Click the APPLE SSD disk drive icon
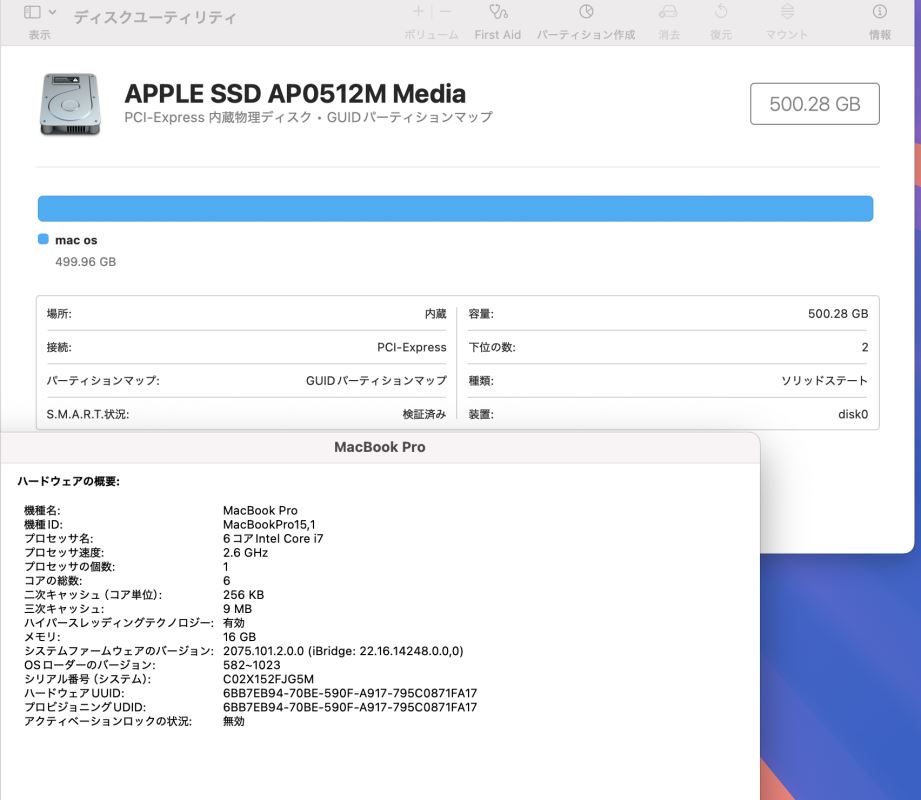The height and width of the screenshot is (800, 921). 70,104
